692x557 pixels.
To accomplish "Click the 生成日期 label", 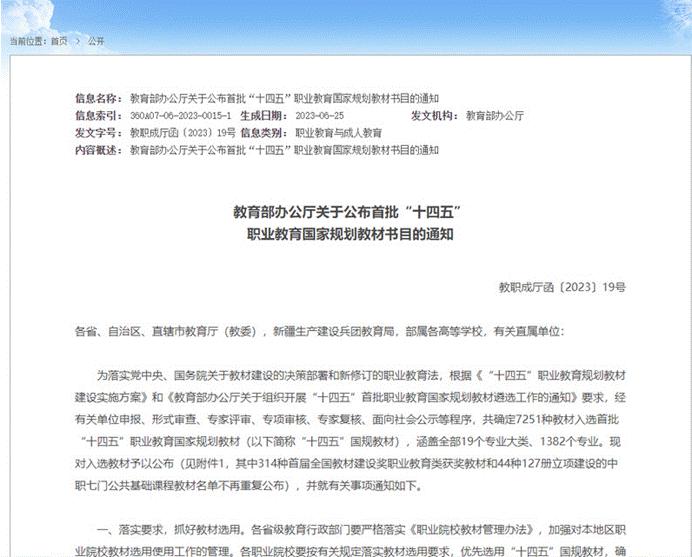I will coord(264,116).
